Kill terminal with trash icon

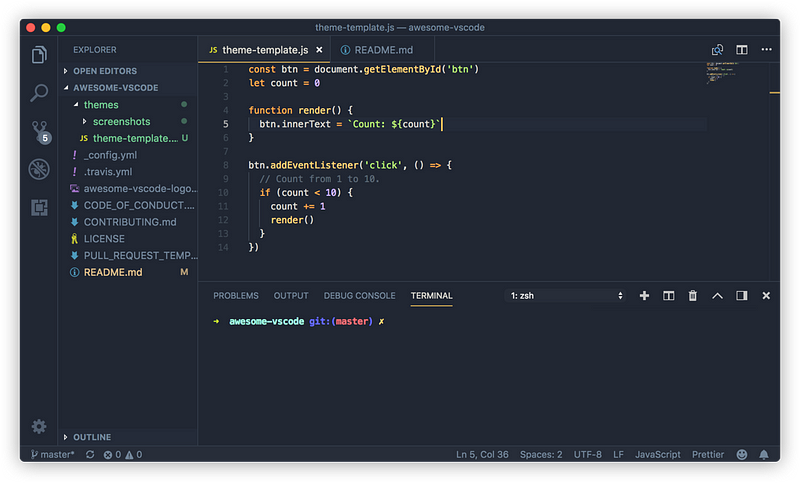[692, 295]
